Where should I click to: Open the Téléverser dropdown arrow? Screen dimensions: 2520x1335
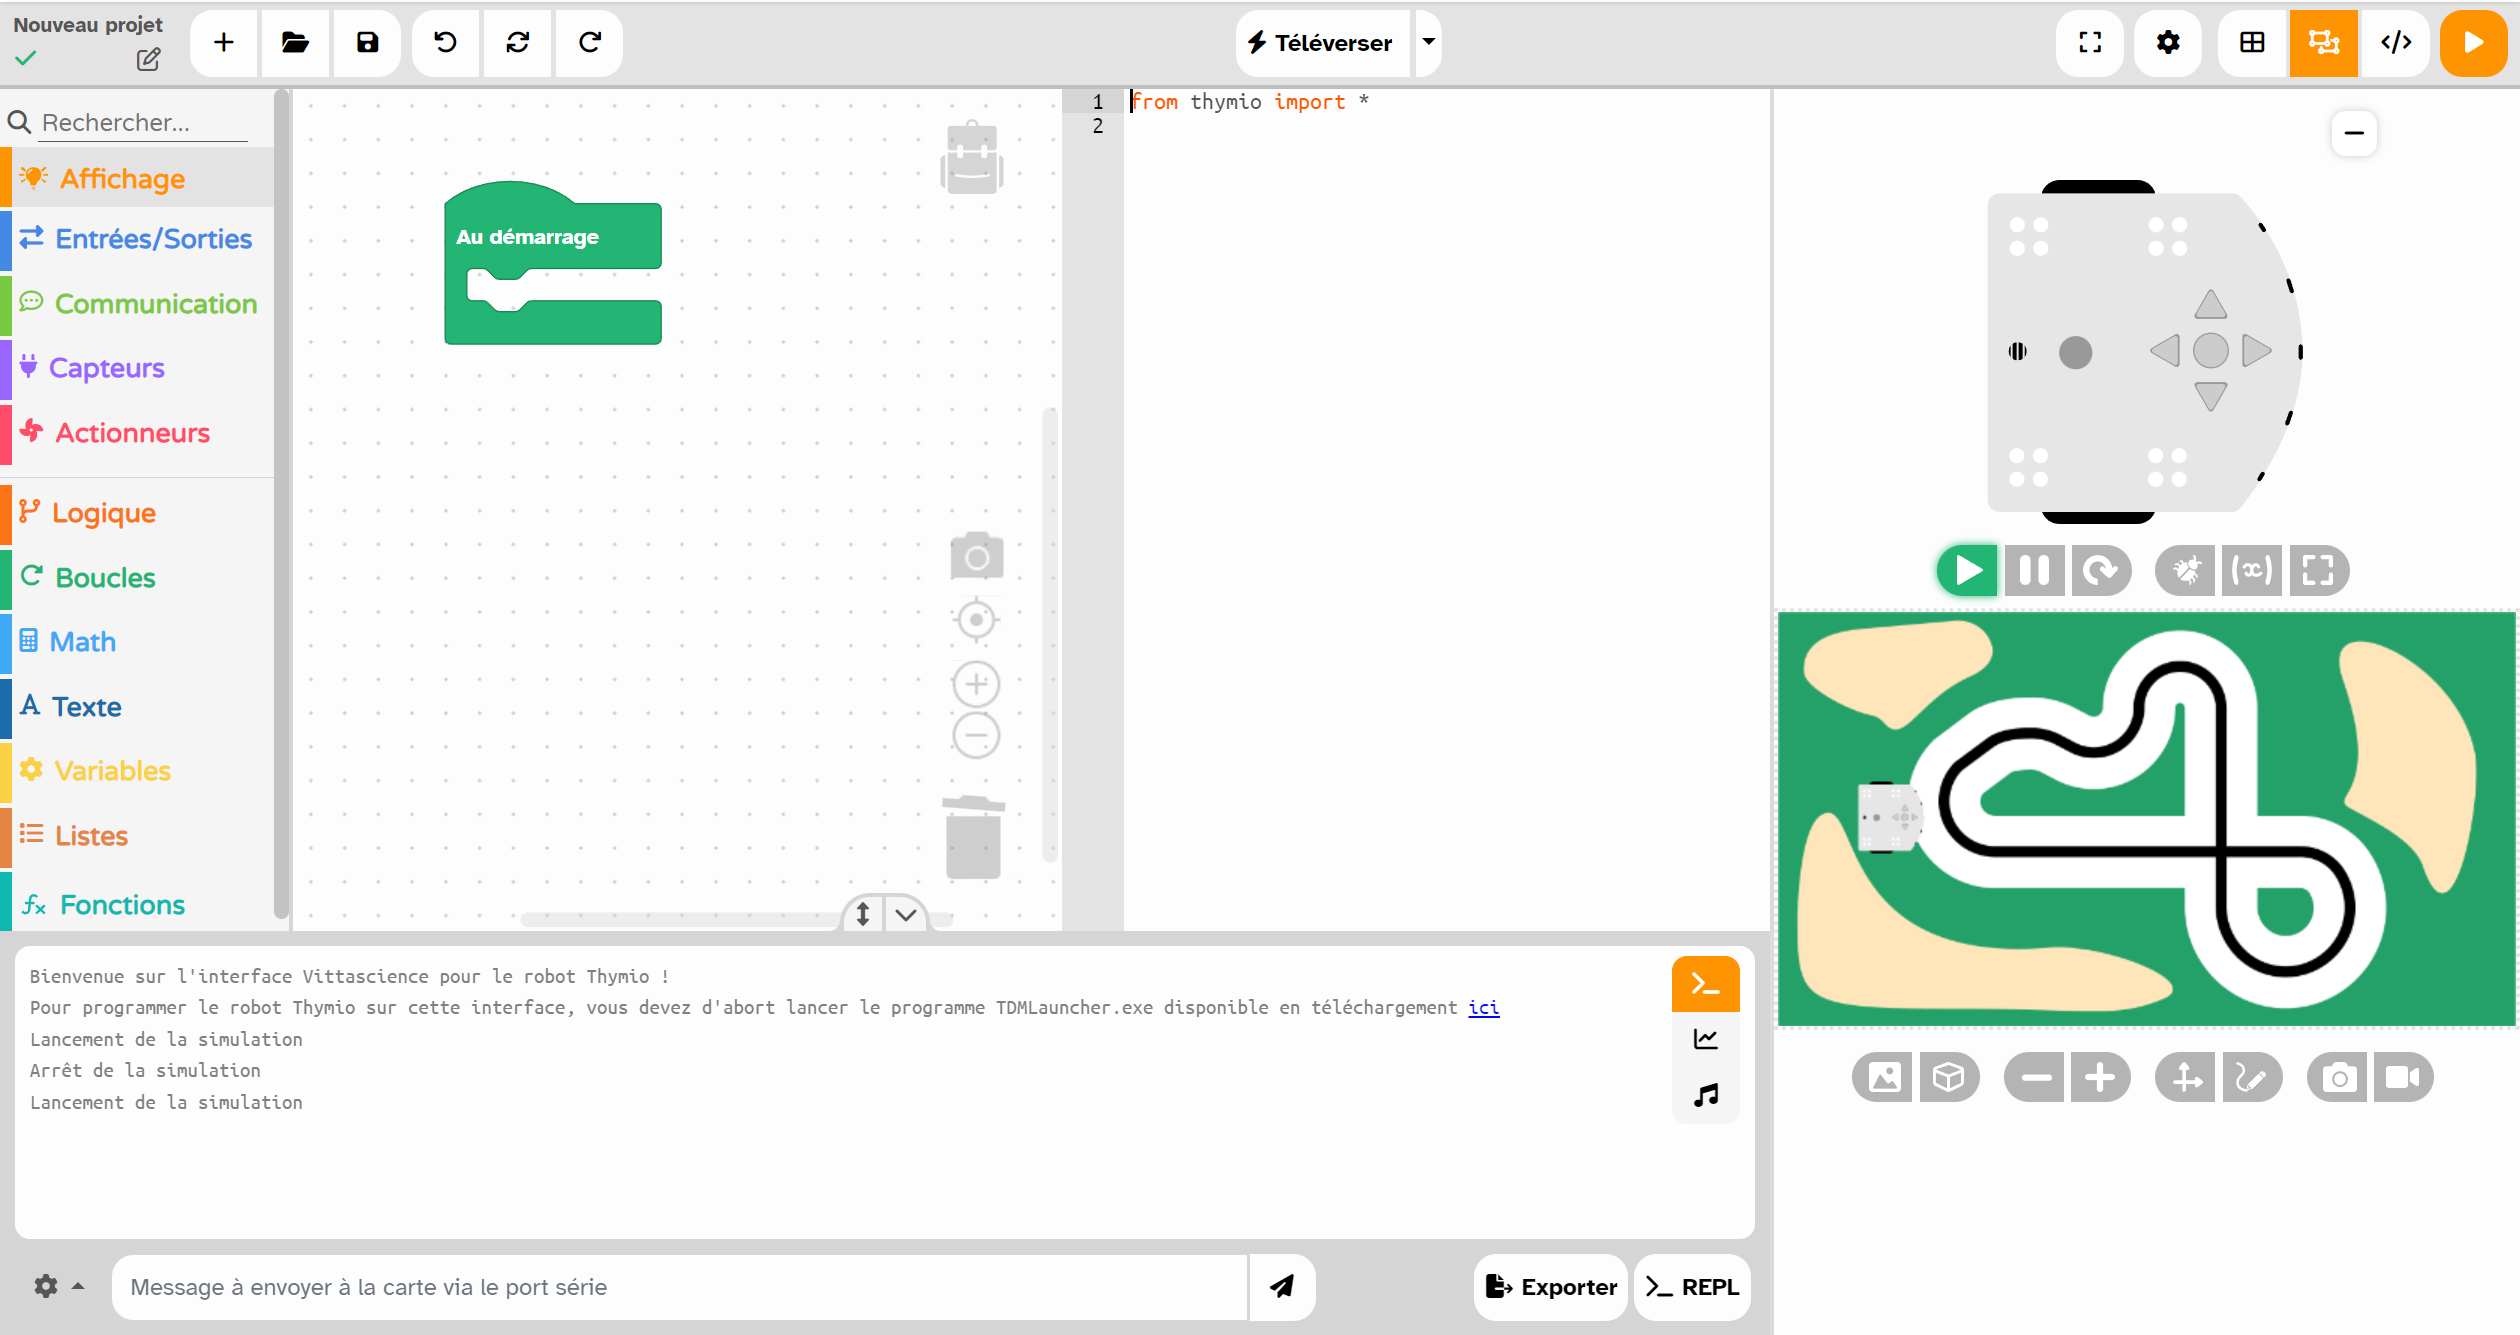coord(1429,42)
